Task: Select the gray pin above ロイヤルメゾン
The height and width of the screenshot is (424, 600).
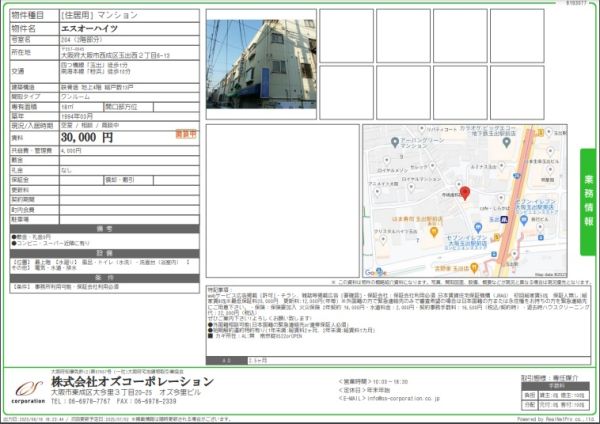Action: (386, 160)
